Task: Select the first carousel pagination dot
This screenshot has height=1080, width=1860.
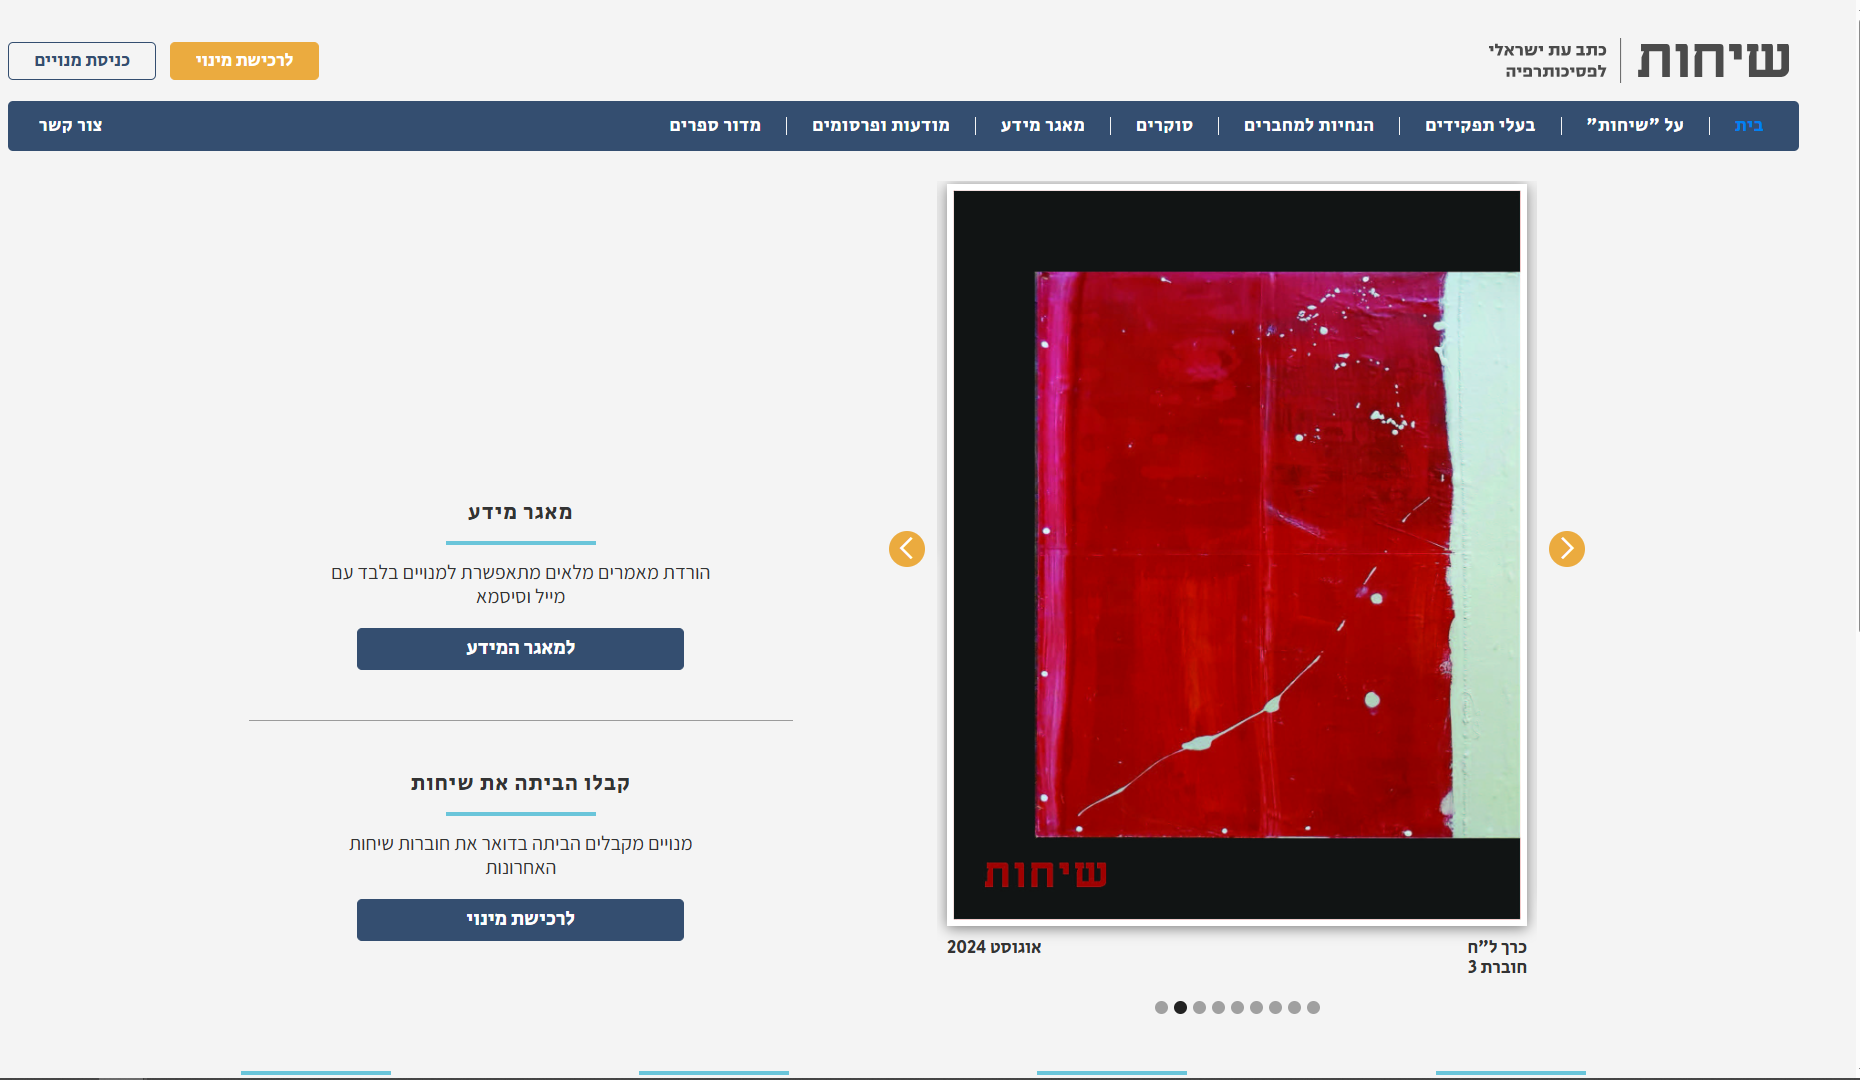Action: [x=1161, y=1008]
